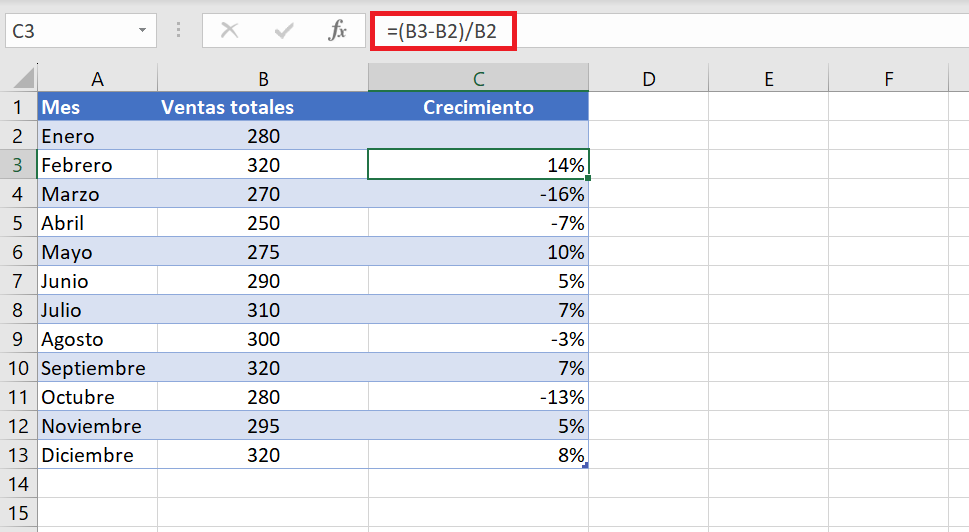Select the cell containing 'Julio'
This screenshot has height=532, width=969.
coord(97,310)
